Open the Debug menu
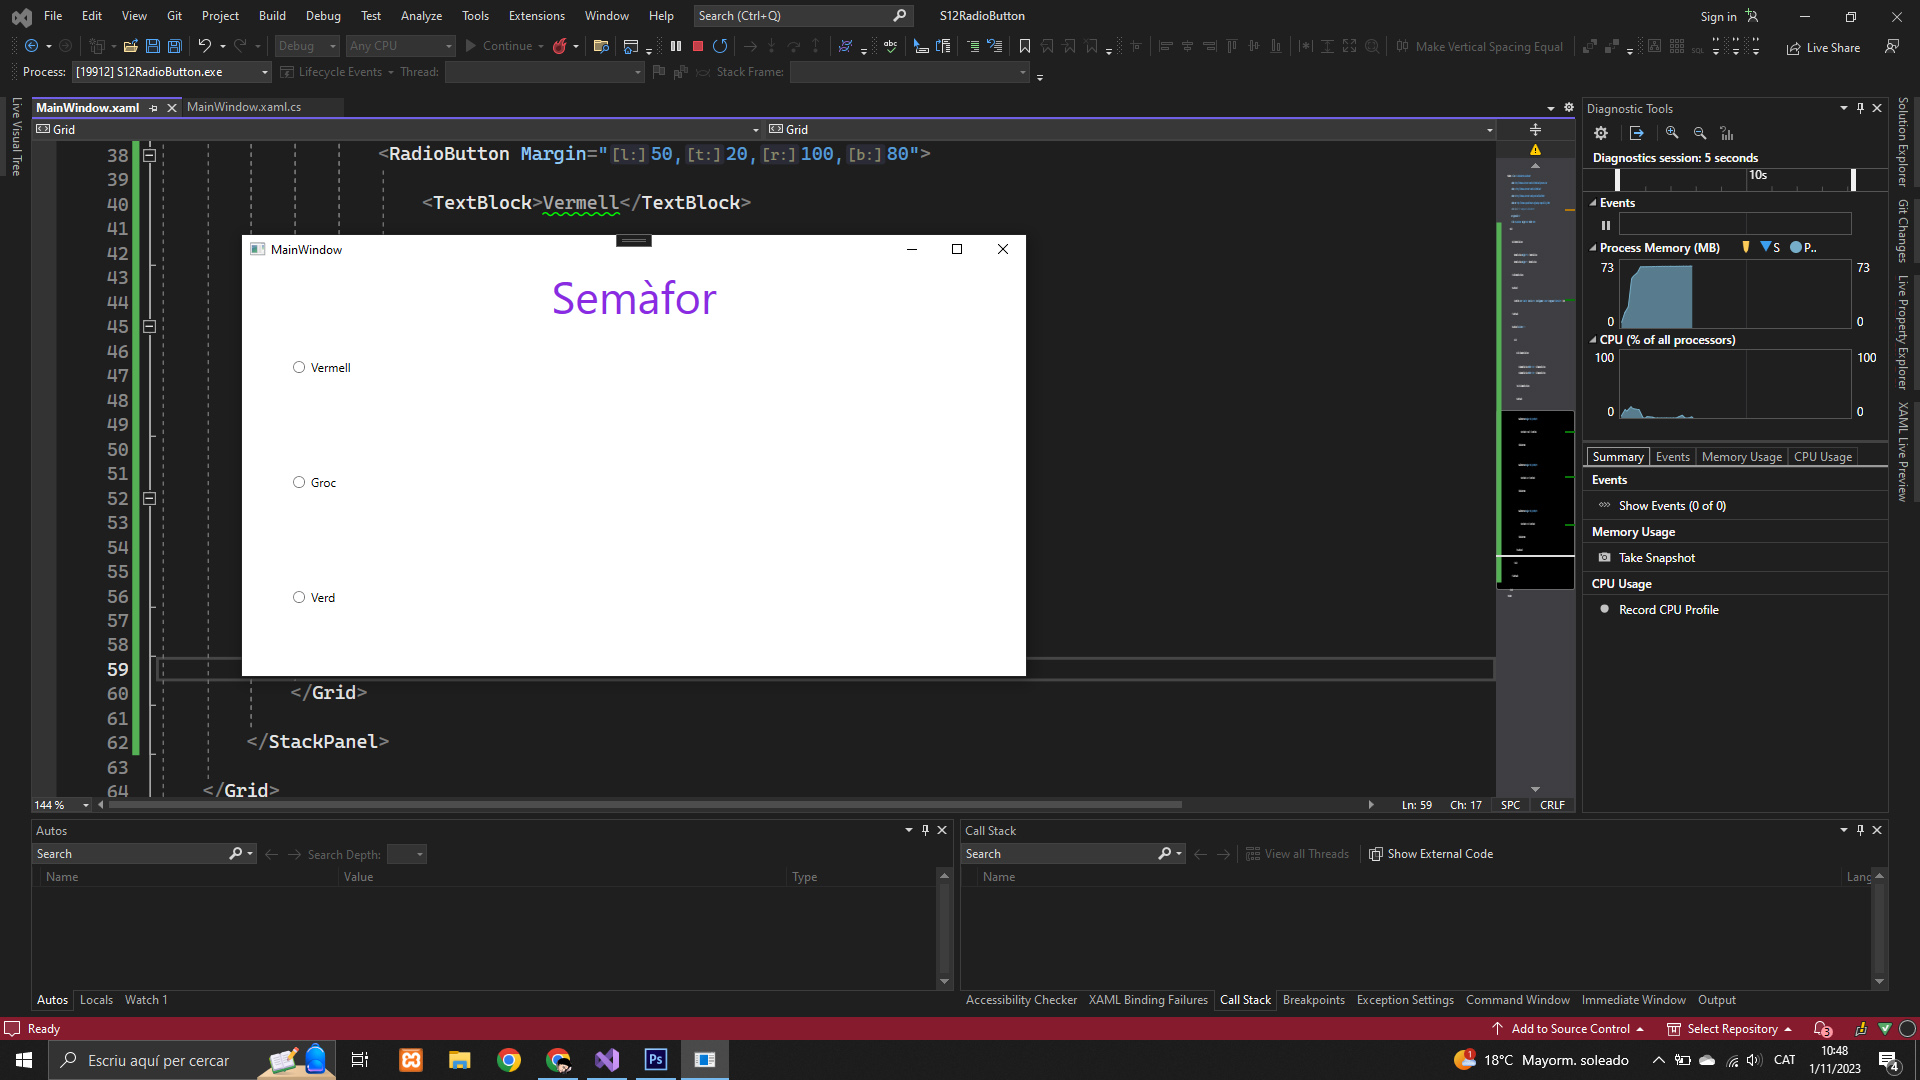1920x1080 pixels. pos(322,16)
